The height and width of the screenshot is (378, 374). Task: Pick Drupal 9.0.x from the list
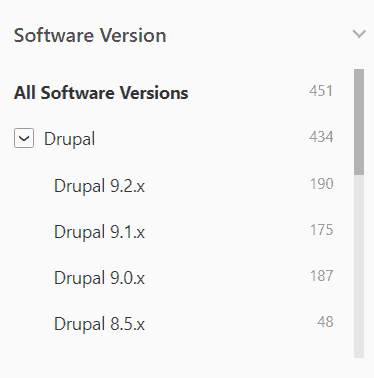(x=99, y=278)
